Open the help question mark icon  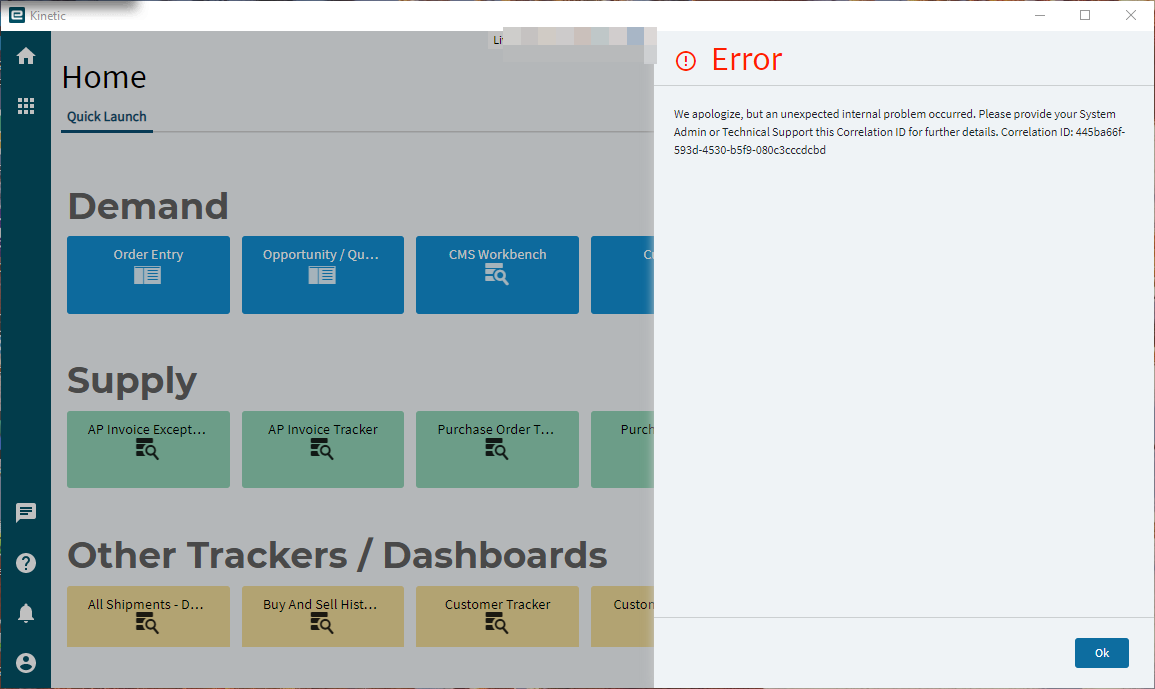[26, 563]
